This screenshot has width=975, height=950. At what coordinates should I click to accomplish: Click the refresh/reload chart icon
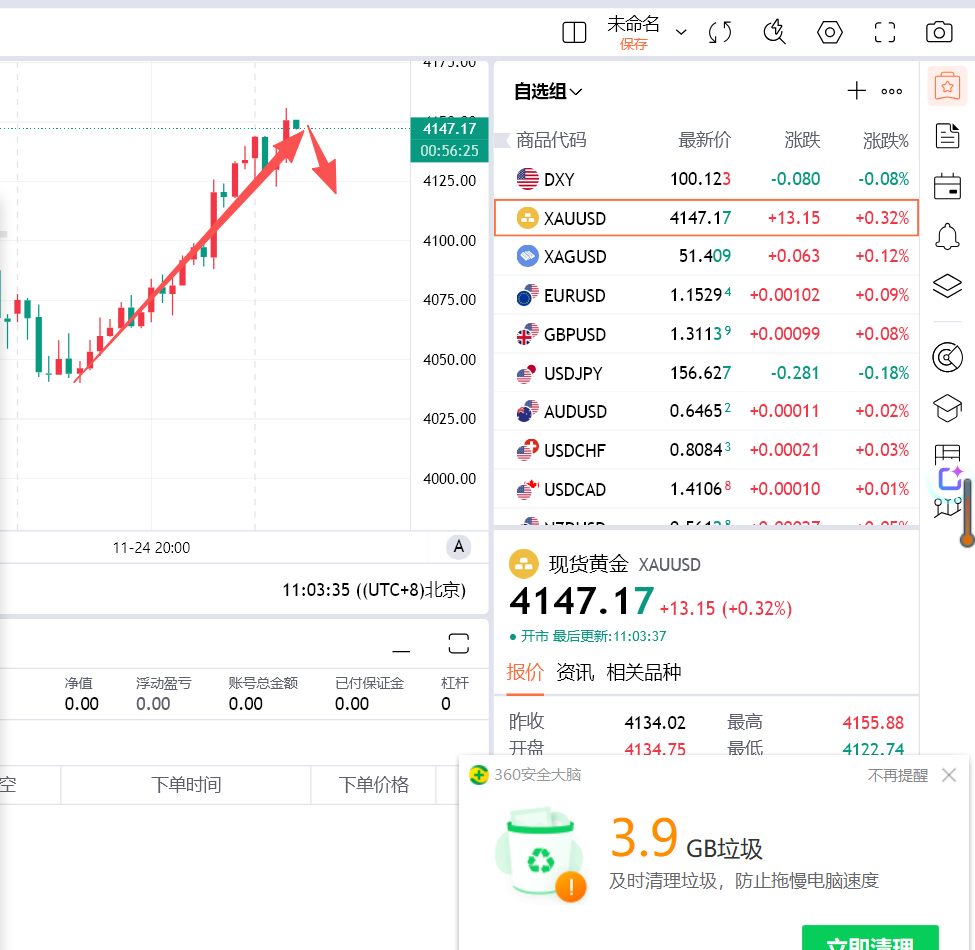point(719,32)
